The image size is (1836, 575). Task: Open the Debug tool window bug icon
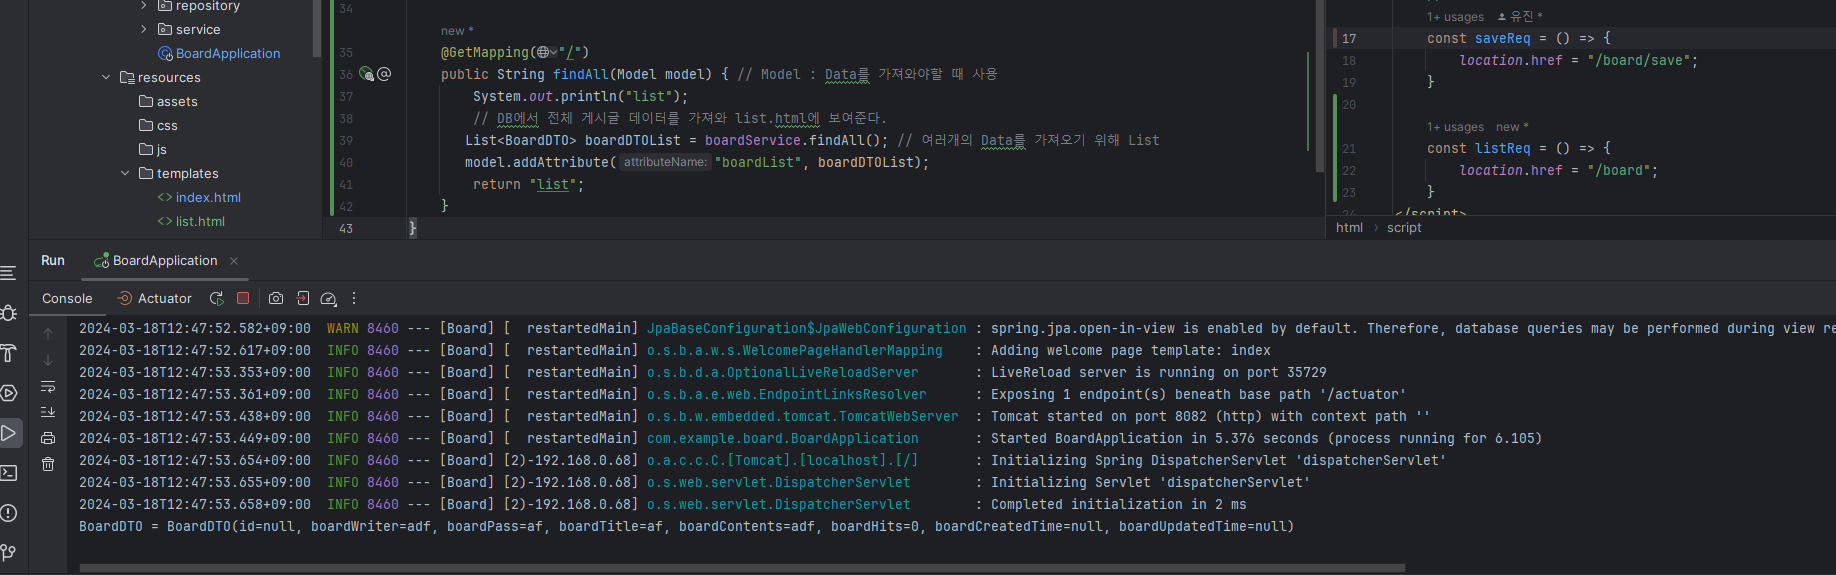click(x=9, y=313)
